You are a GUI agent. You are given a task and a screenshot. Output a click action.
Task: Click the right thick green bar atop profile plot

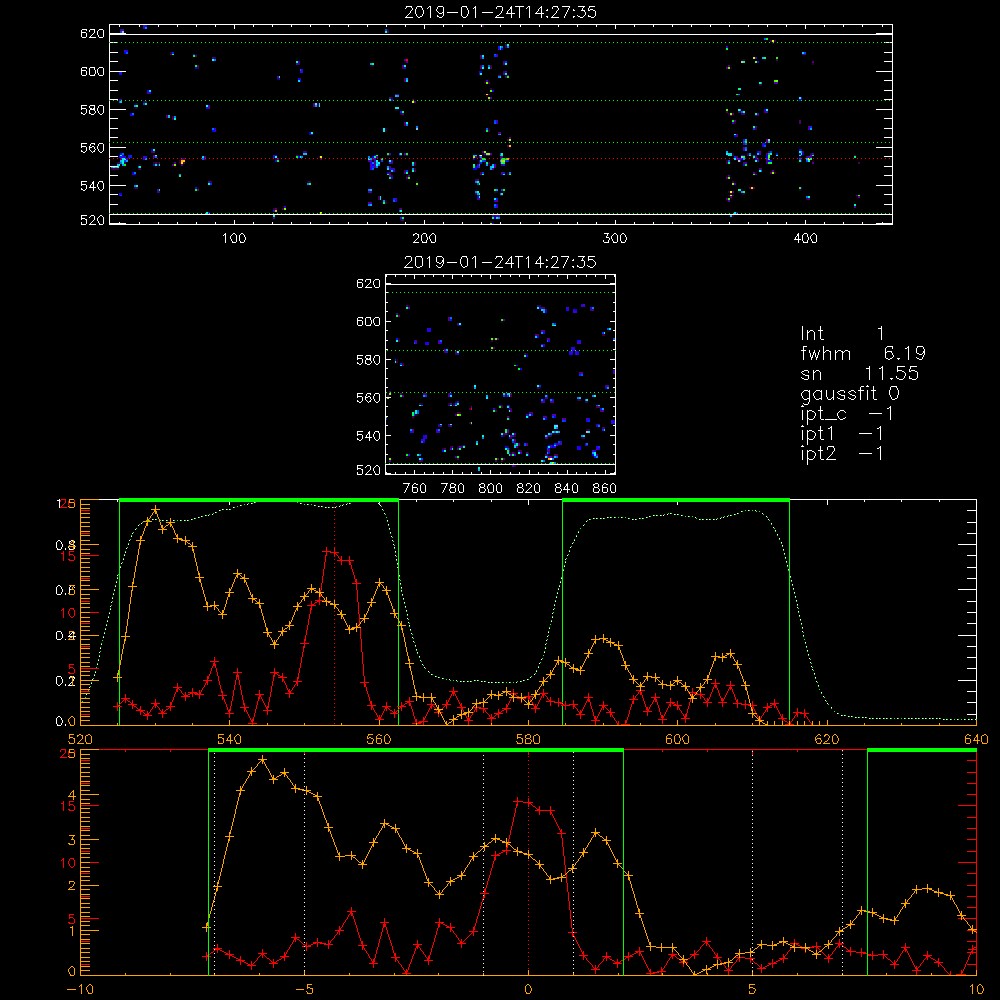(676, 500)
